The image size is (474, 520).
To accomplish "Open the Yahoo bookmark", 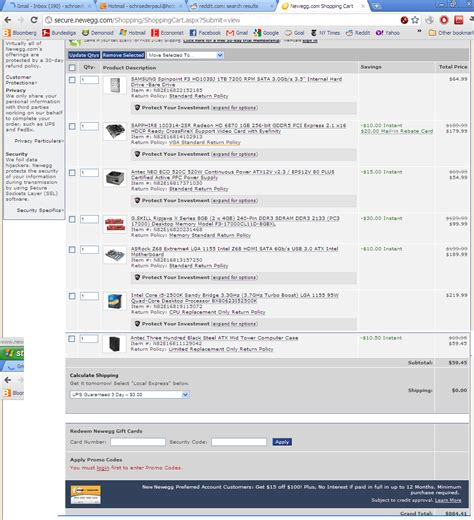I will point(388,33).
